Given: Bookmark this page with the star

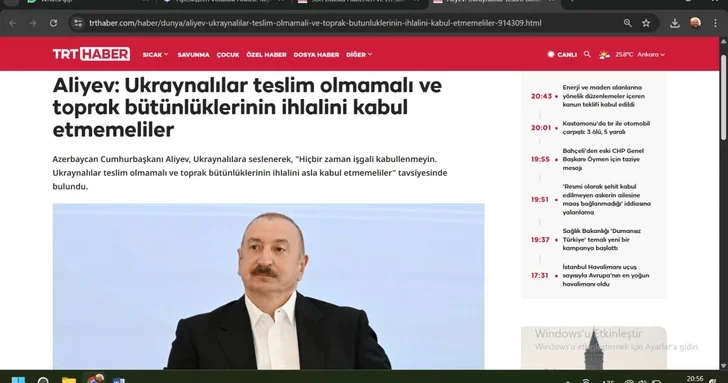Looking at the screenshot, I should point(646,23).
